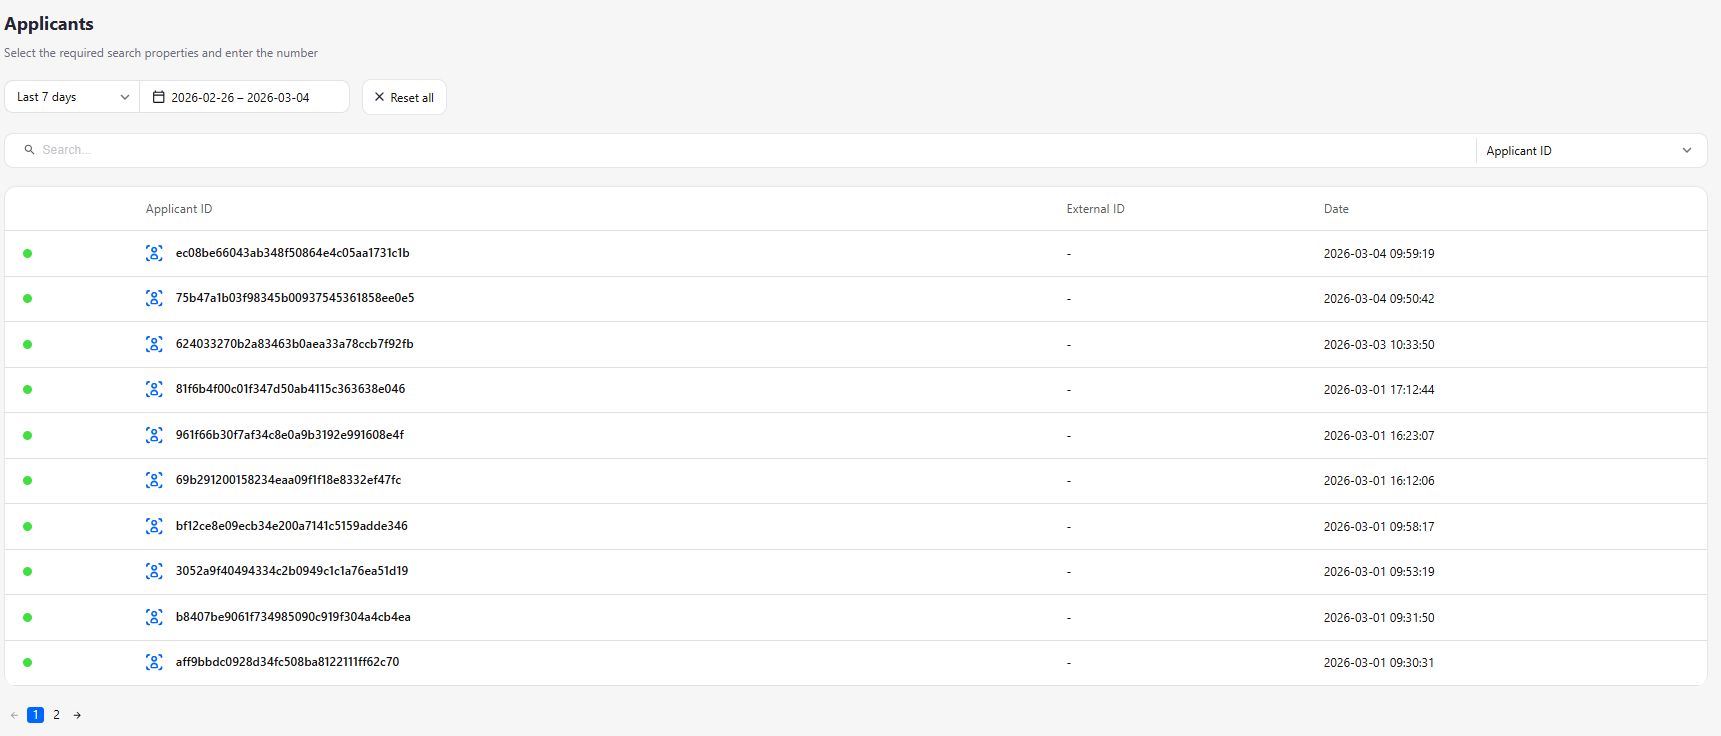The image size is (1721, 736).
Task: Click the previous page arrow
Action: (x=14, y=715)
